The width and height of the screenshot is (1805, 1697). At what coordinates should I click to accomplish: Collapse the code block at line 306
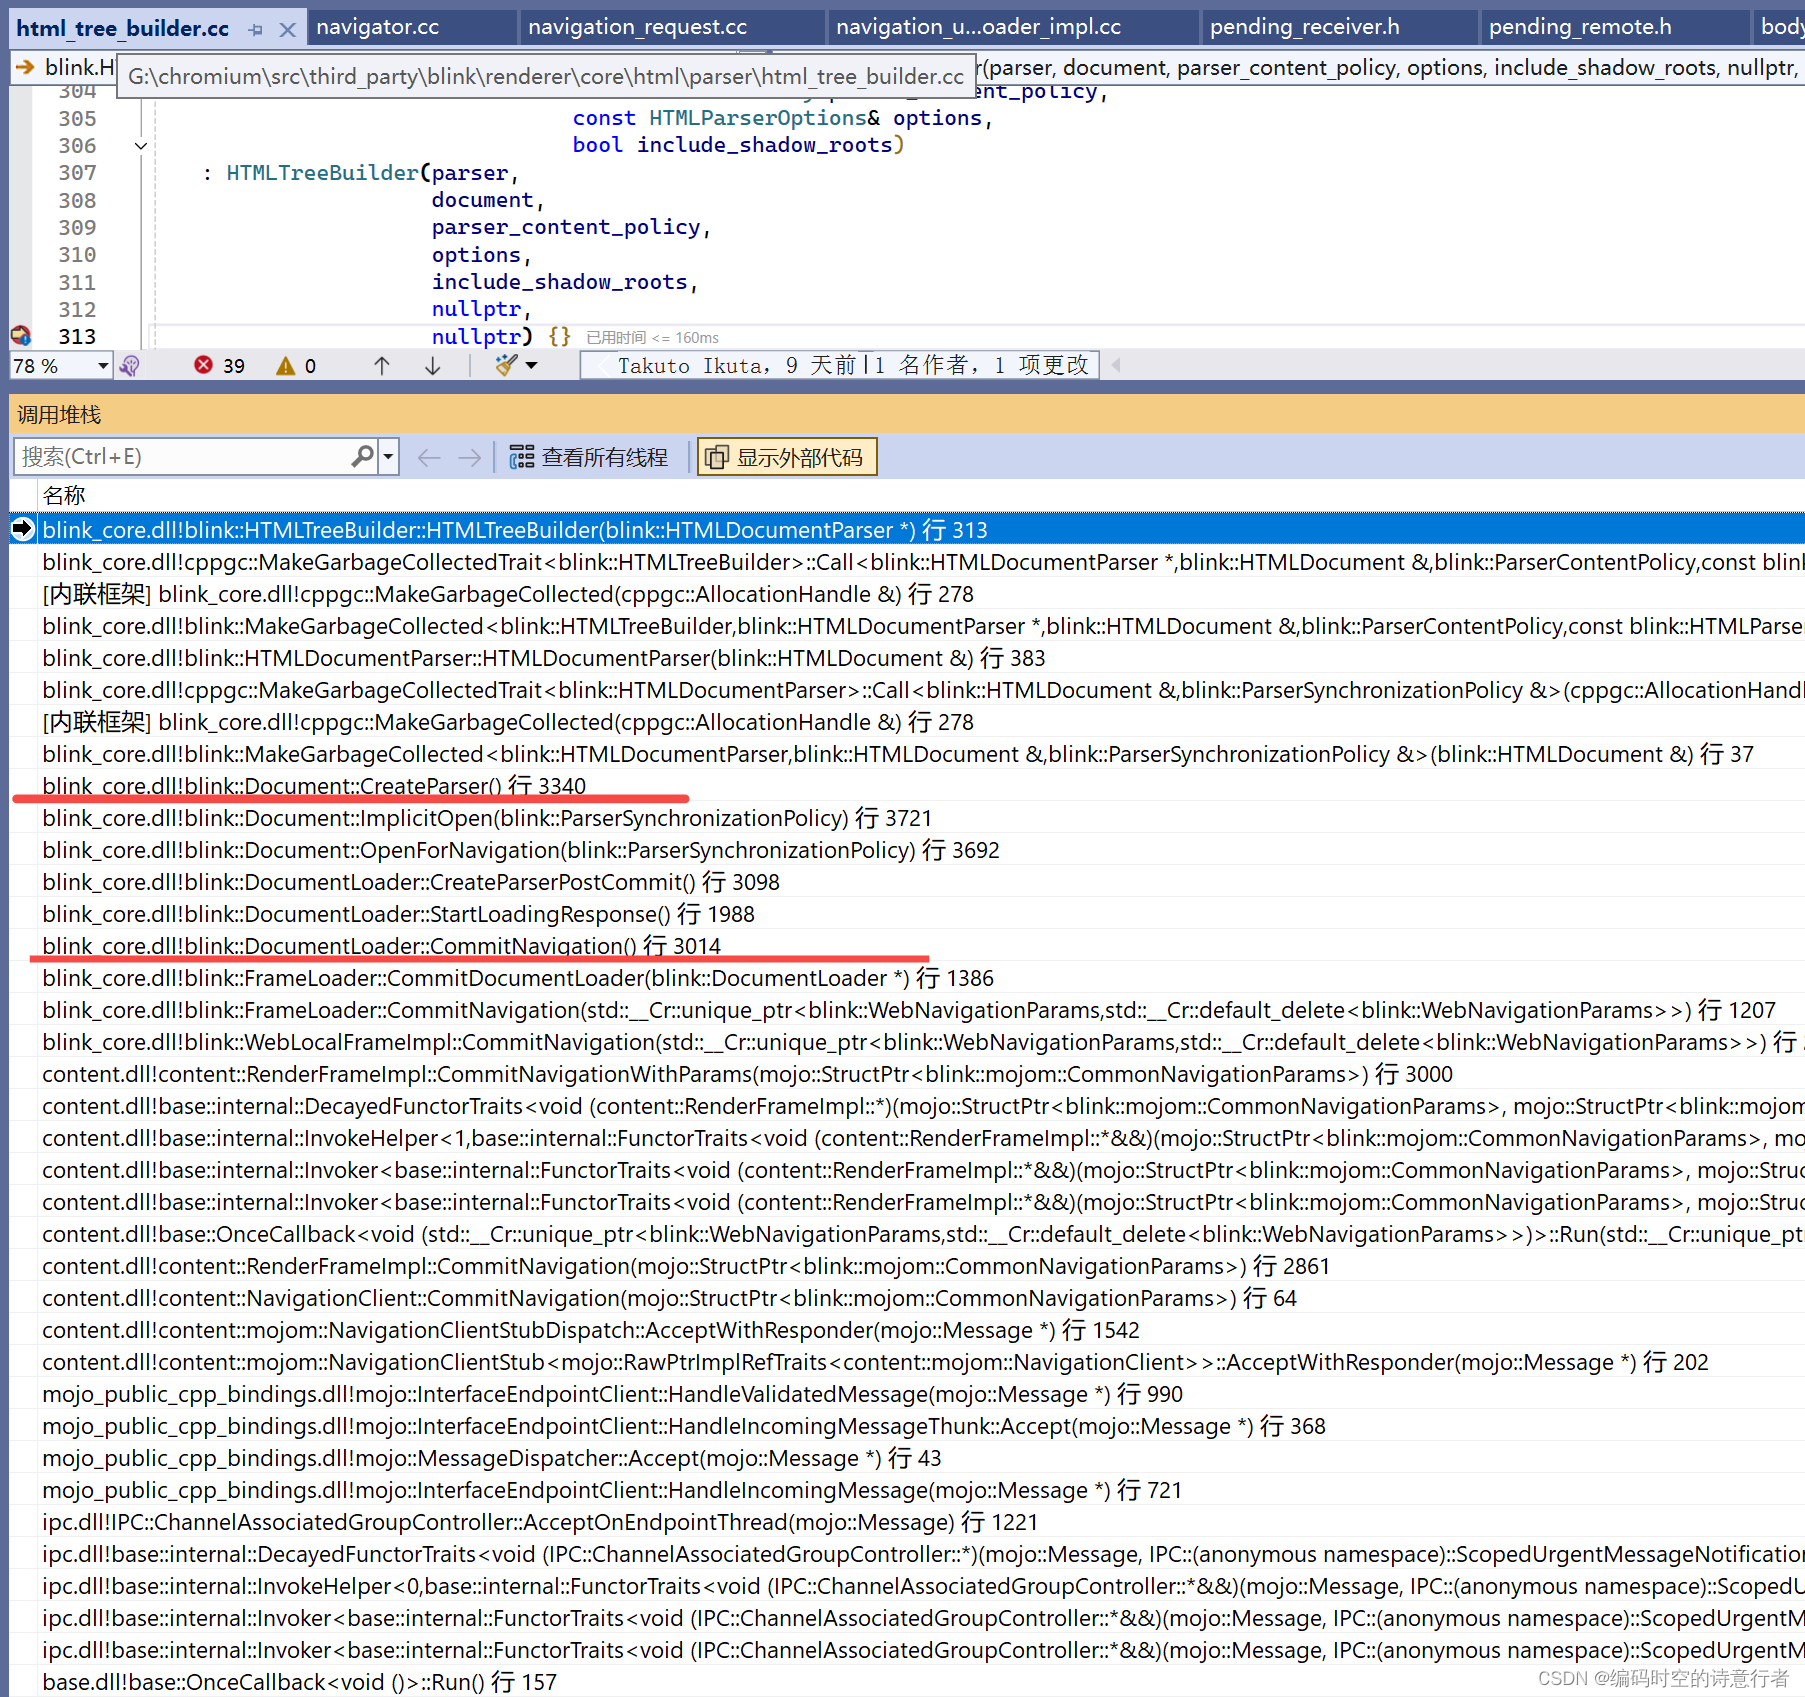141,146
